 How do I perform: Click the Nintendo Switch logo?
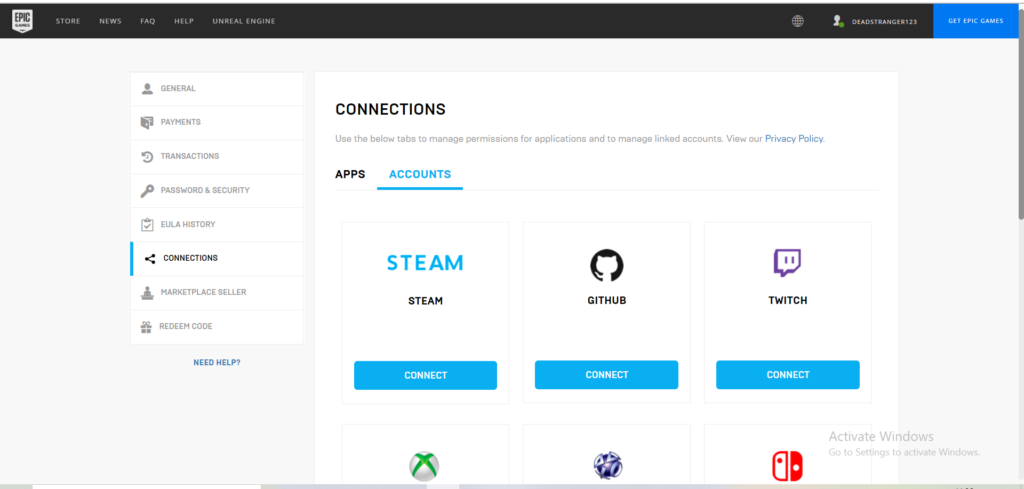pyautogui.click(x=788, y=466)
